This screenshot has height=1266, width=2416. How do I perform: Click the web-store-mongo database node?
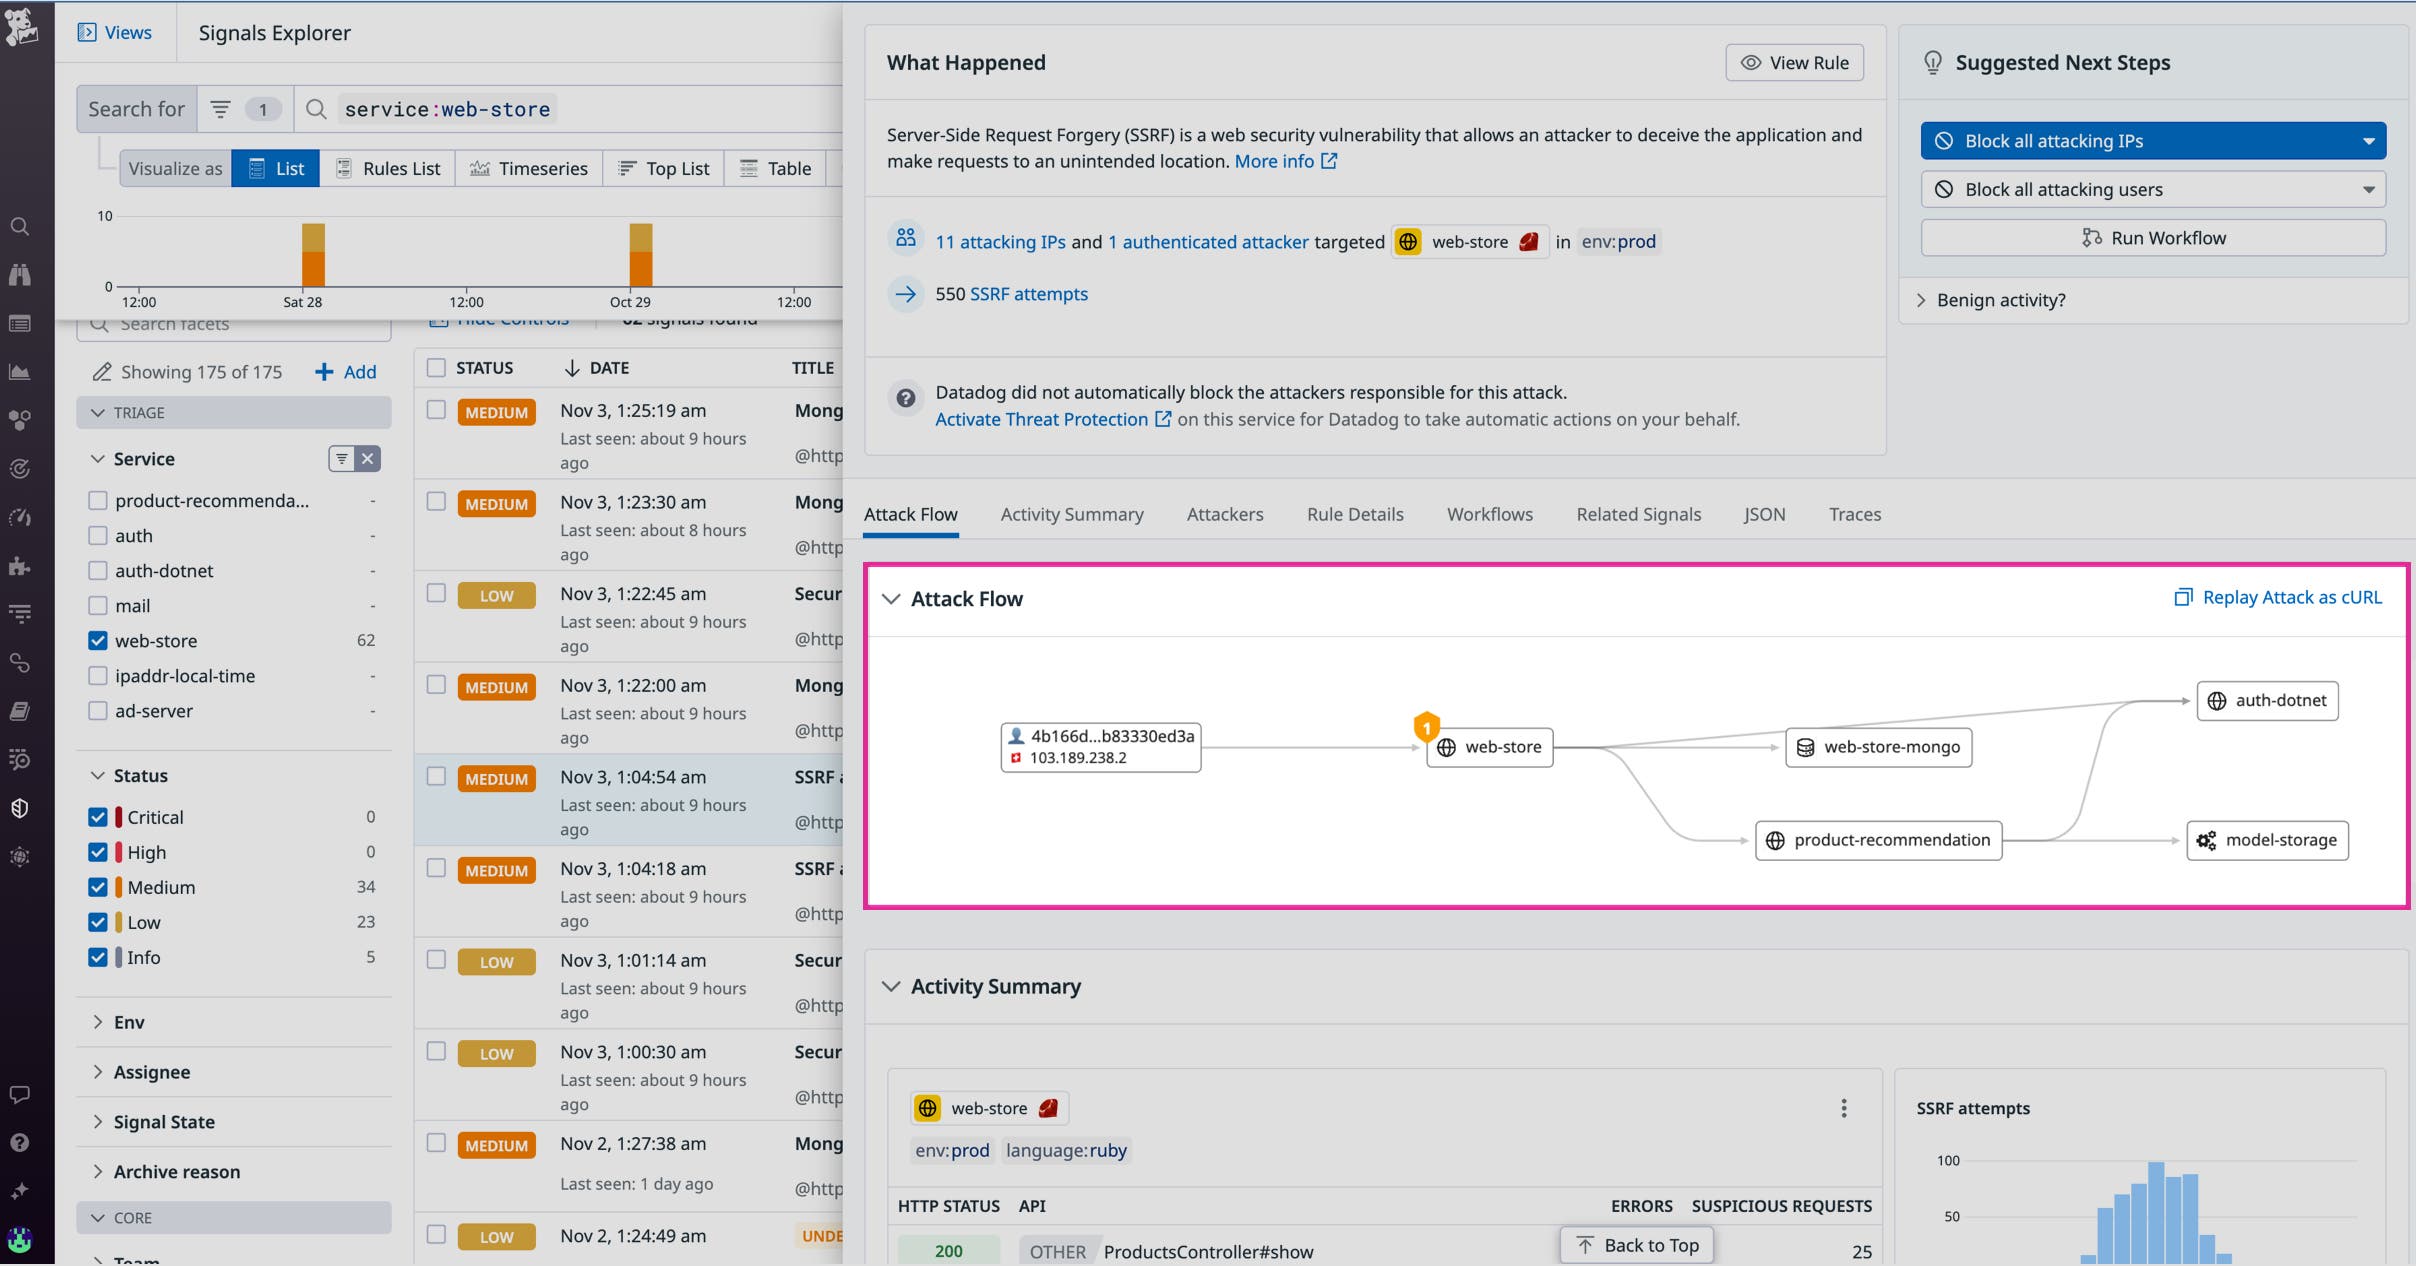click(1878, 747)
